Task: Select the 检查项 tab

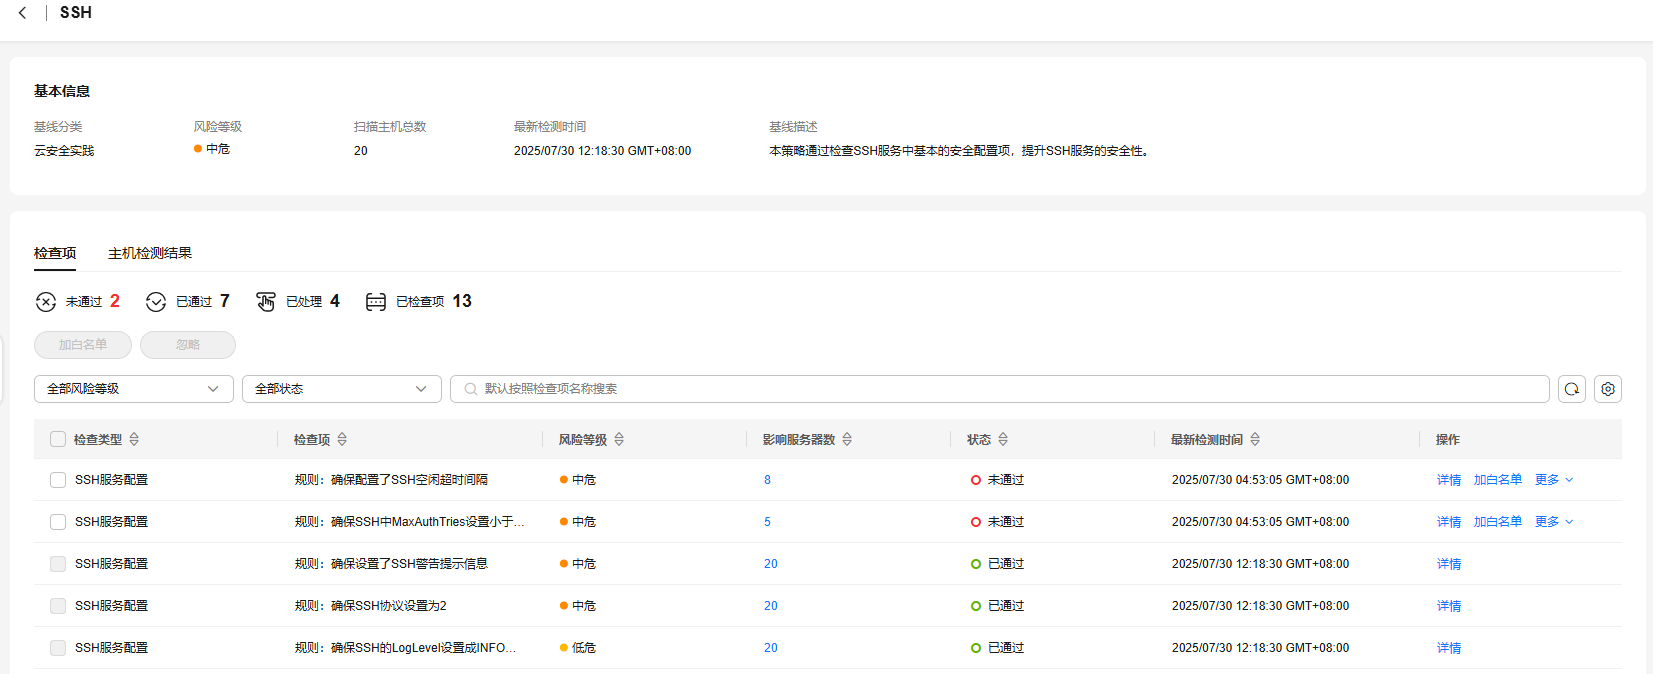Action: 55,253
